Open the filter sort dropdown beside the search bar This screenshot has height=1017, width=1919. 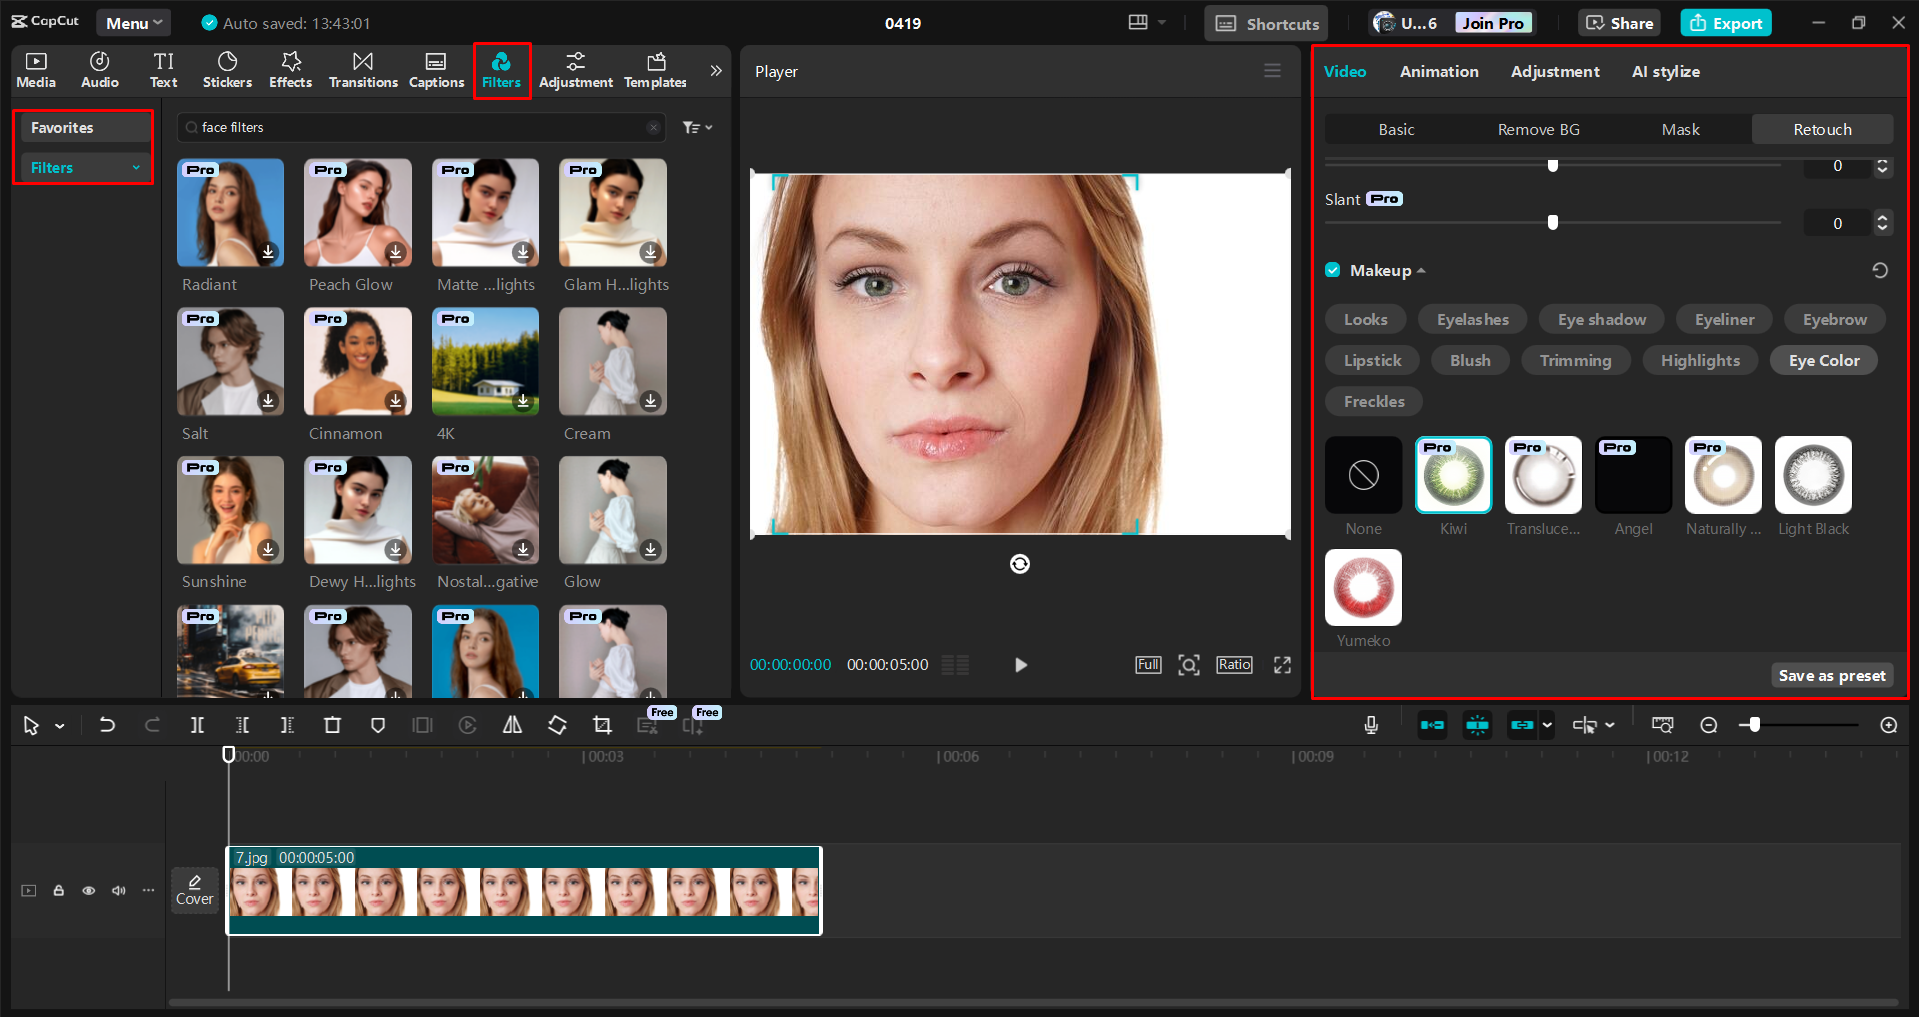point(697,127)
